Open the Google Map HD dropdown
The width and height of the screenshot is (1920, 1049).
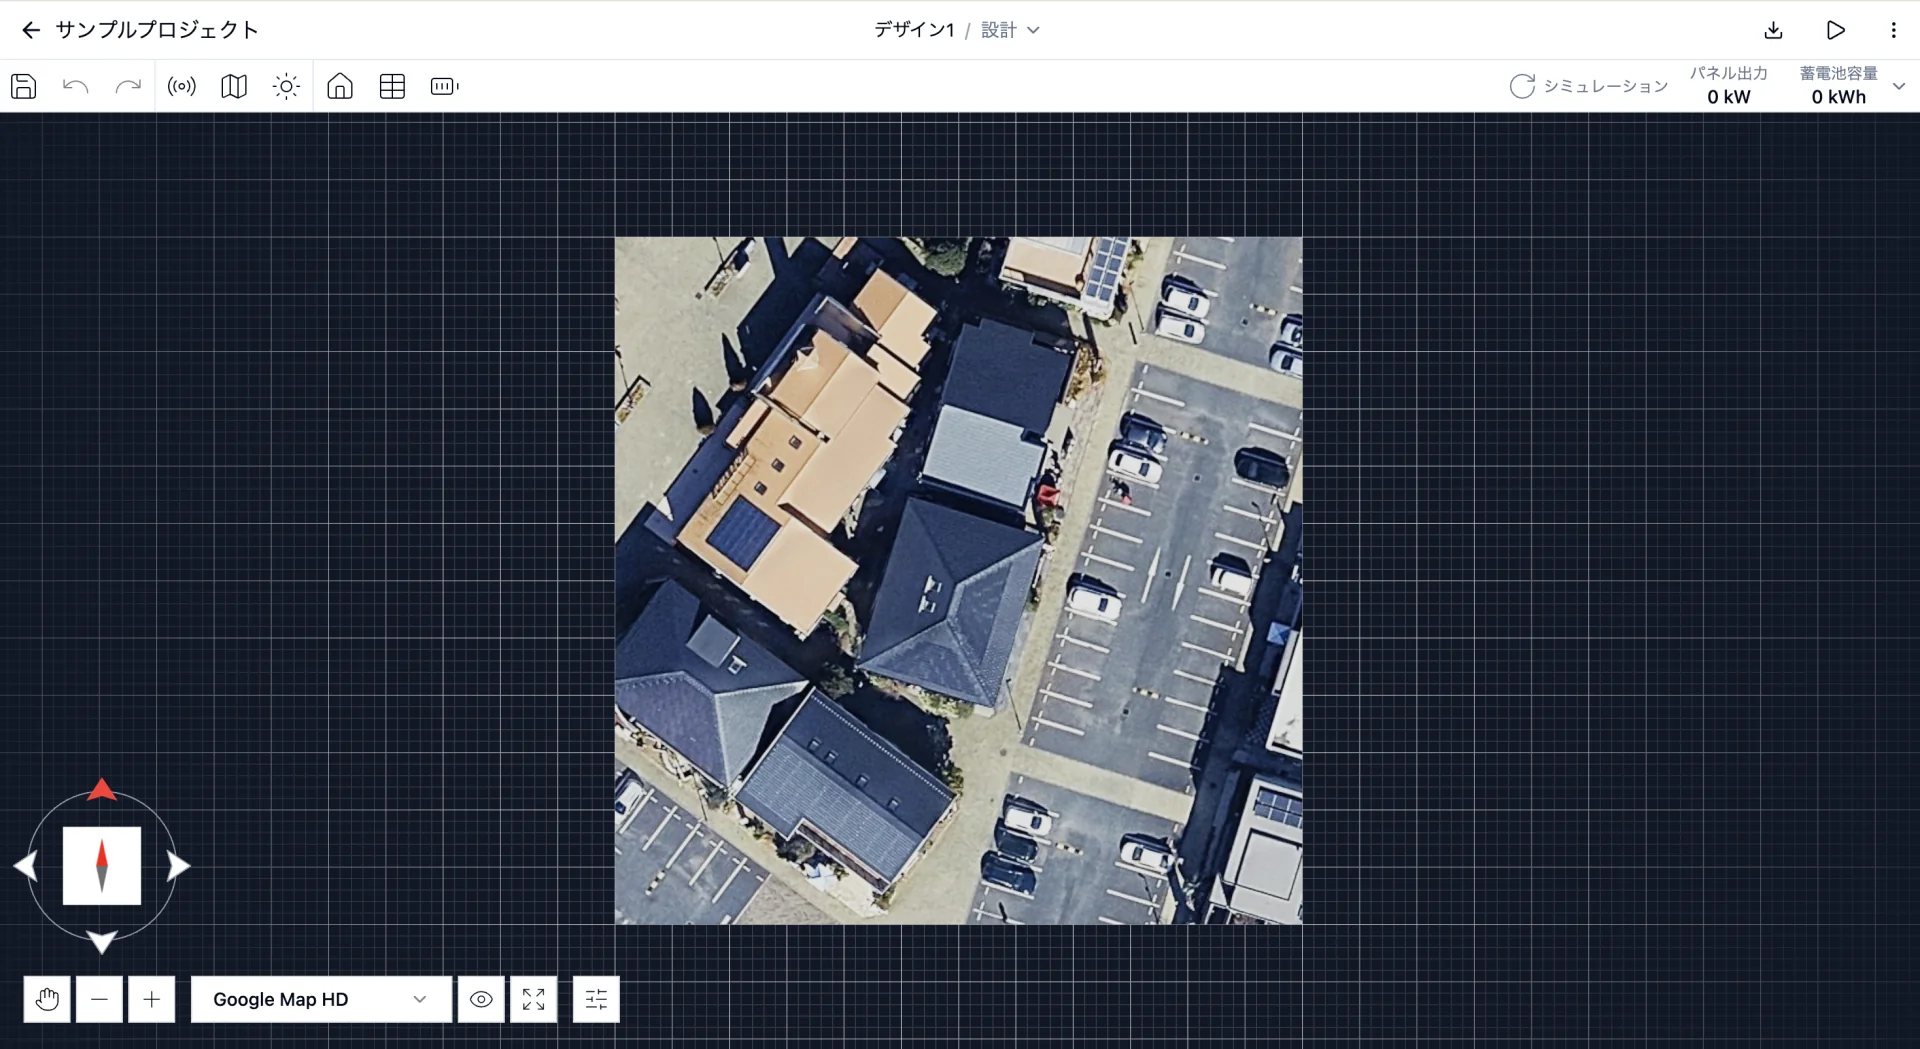pyautogui.click(x=321, y=999)
